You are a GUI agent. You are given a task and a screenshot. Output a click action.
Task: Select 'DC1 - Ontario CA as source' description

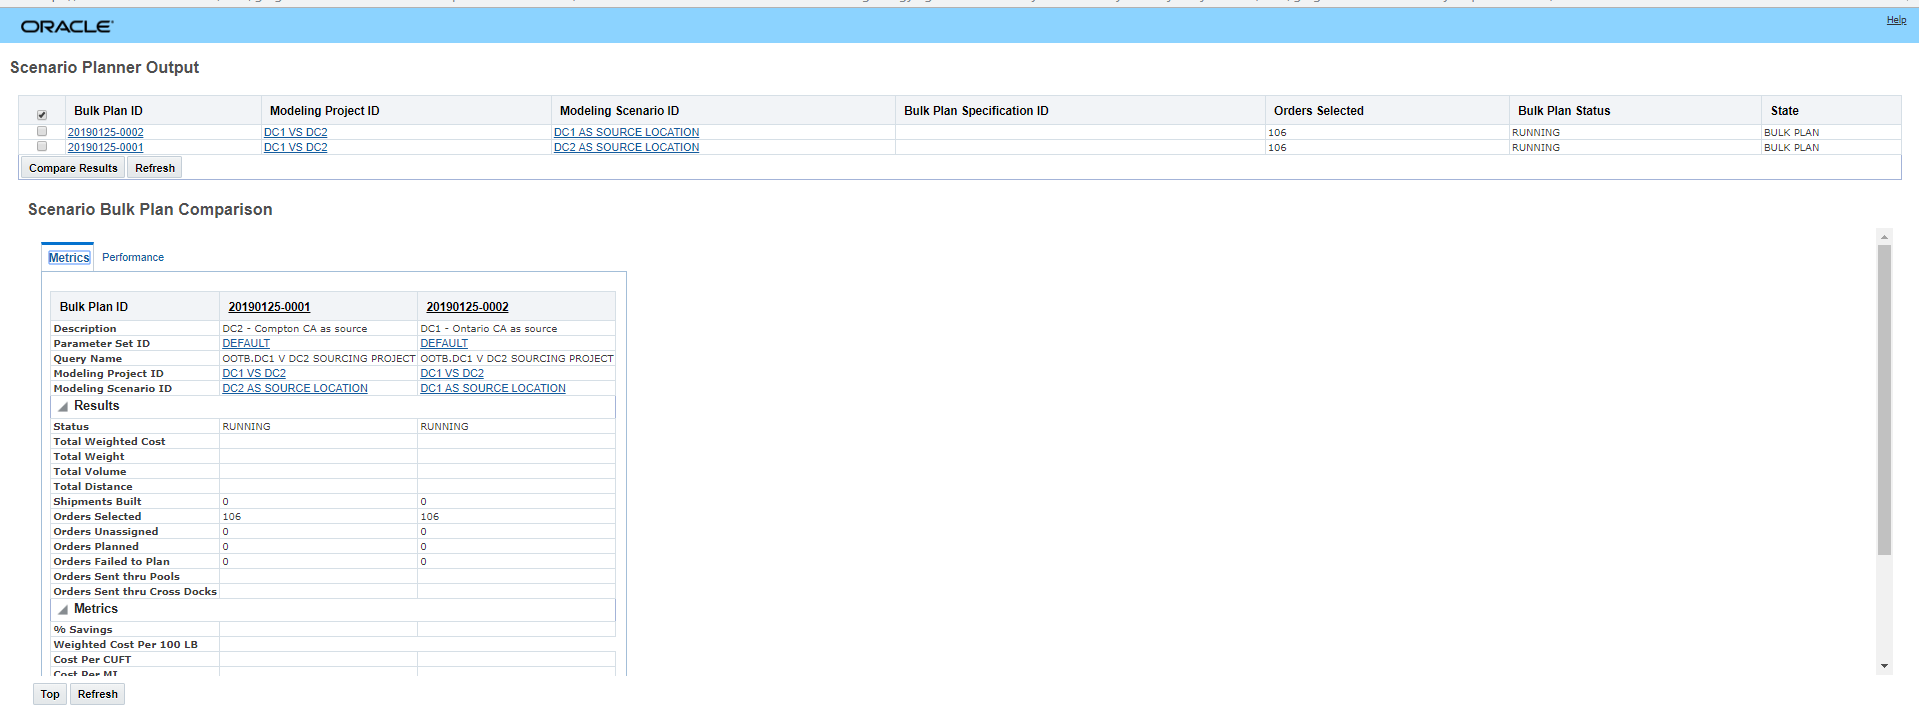[x=489, y=328]
